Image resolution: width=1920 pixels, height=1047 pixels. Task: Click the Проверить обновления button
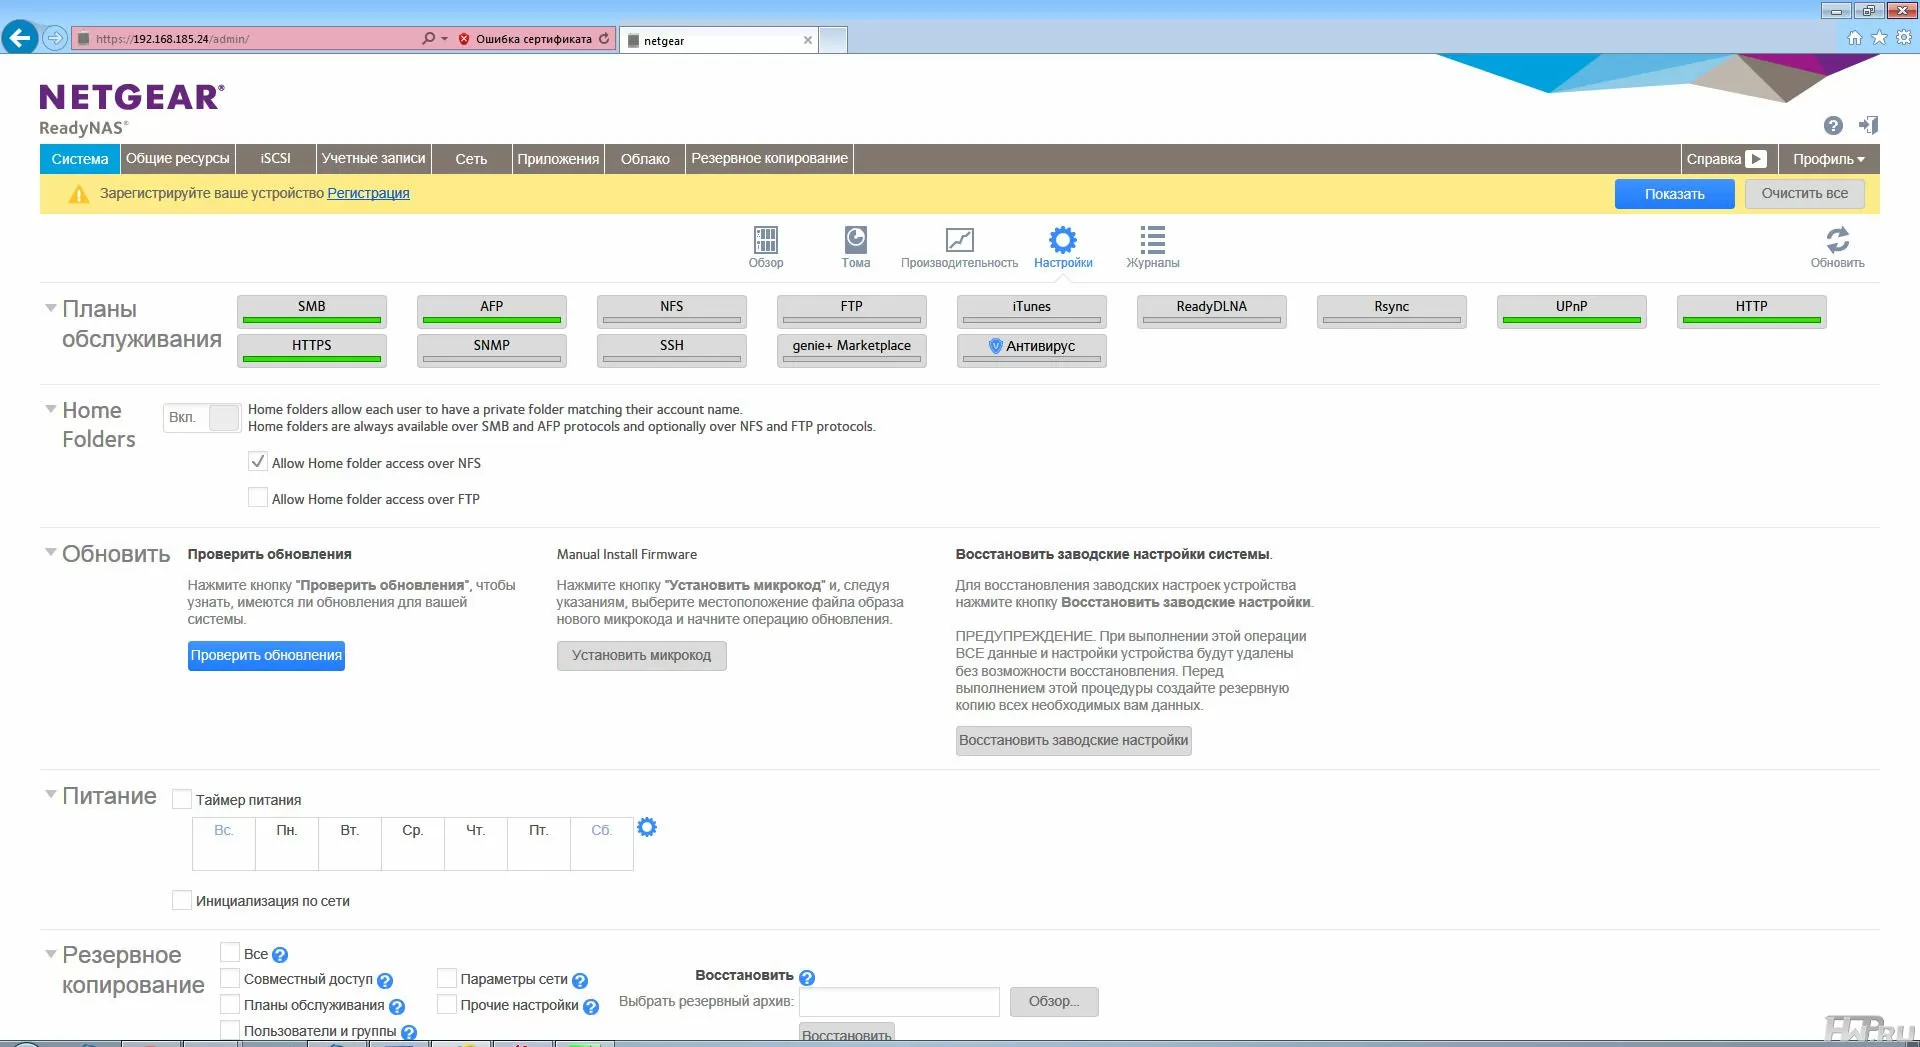[266, 655]
